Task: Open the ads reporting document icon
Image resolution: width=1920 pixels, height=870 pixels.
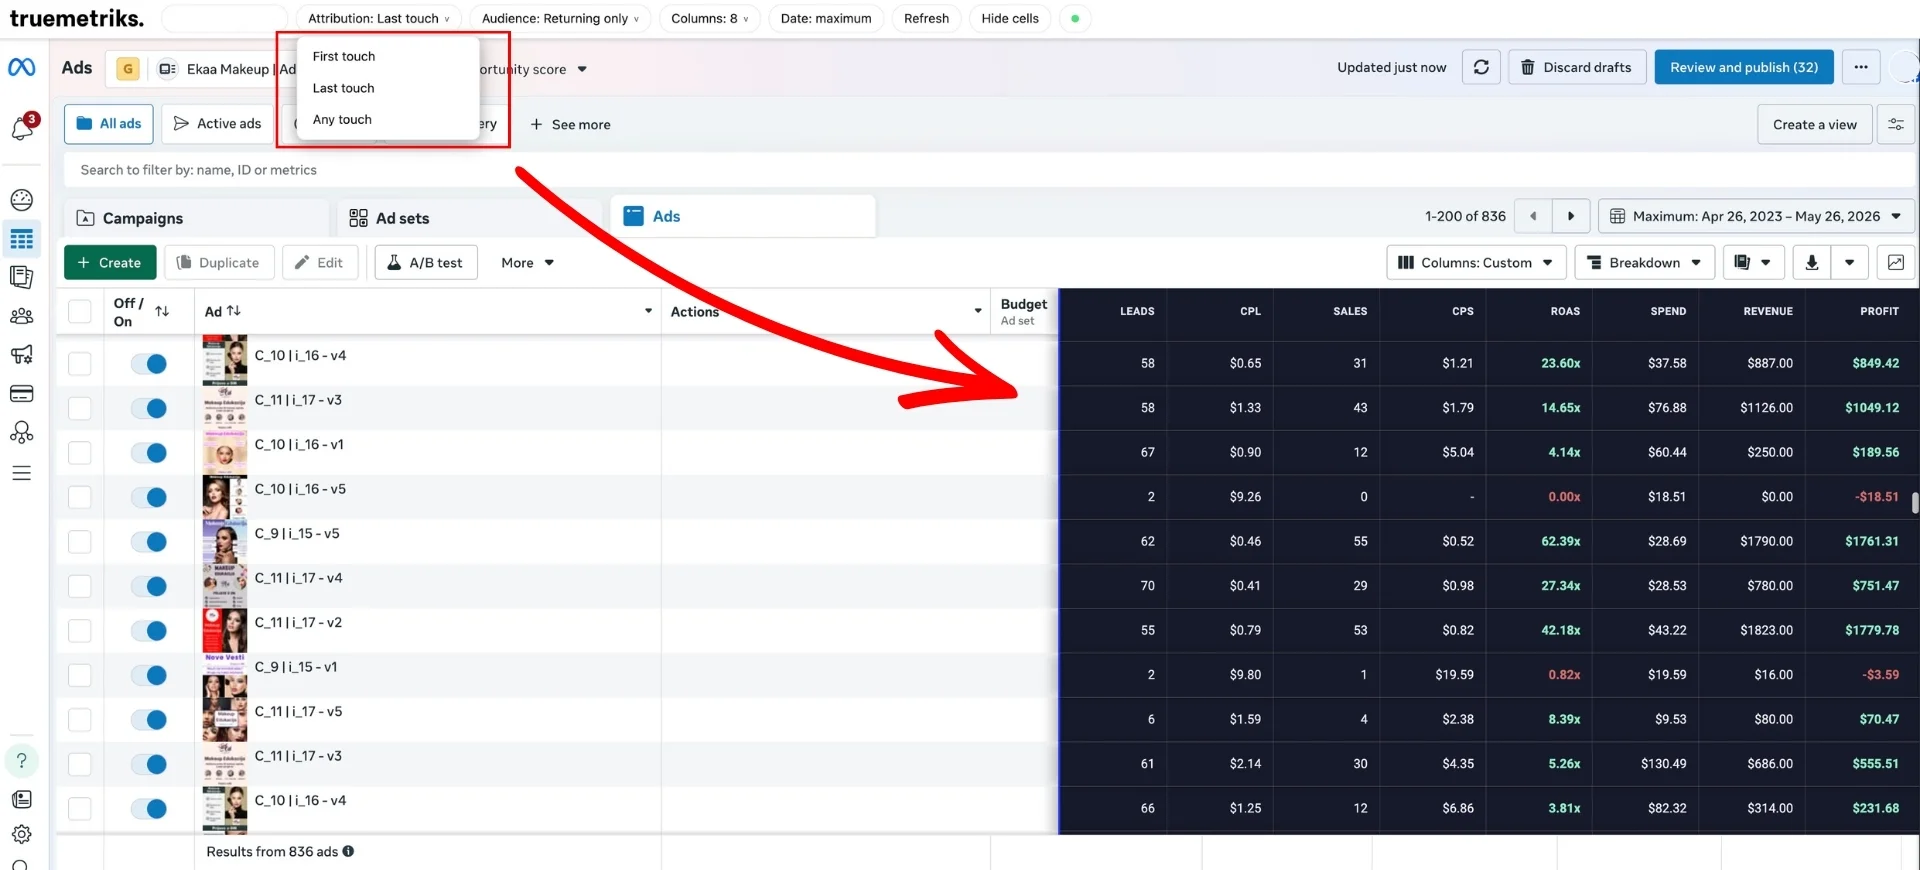Action: [x=22, y=277]
